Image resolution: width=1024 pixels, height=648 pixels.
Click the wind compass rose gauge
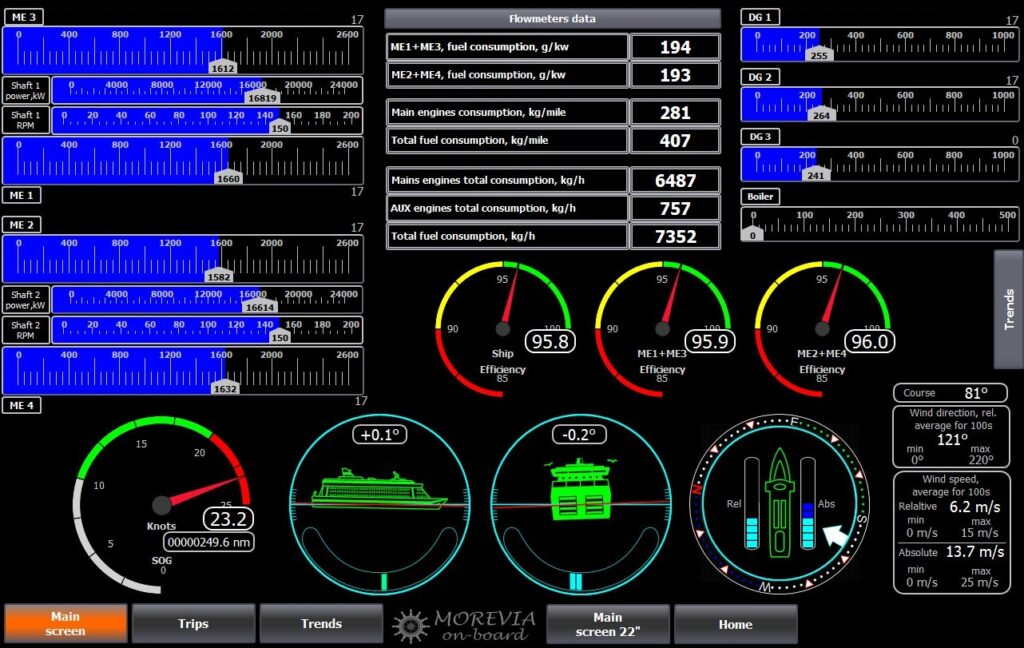coord(780,505)
